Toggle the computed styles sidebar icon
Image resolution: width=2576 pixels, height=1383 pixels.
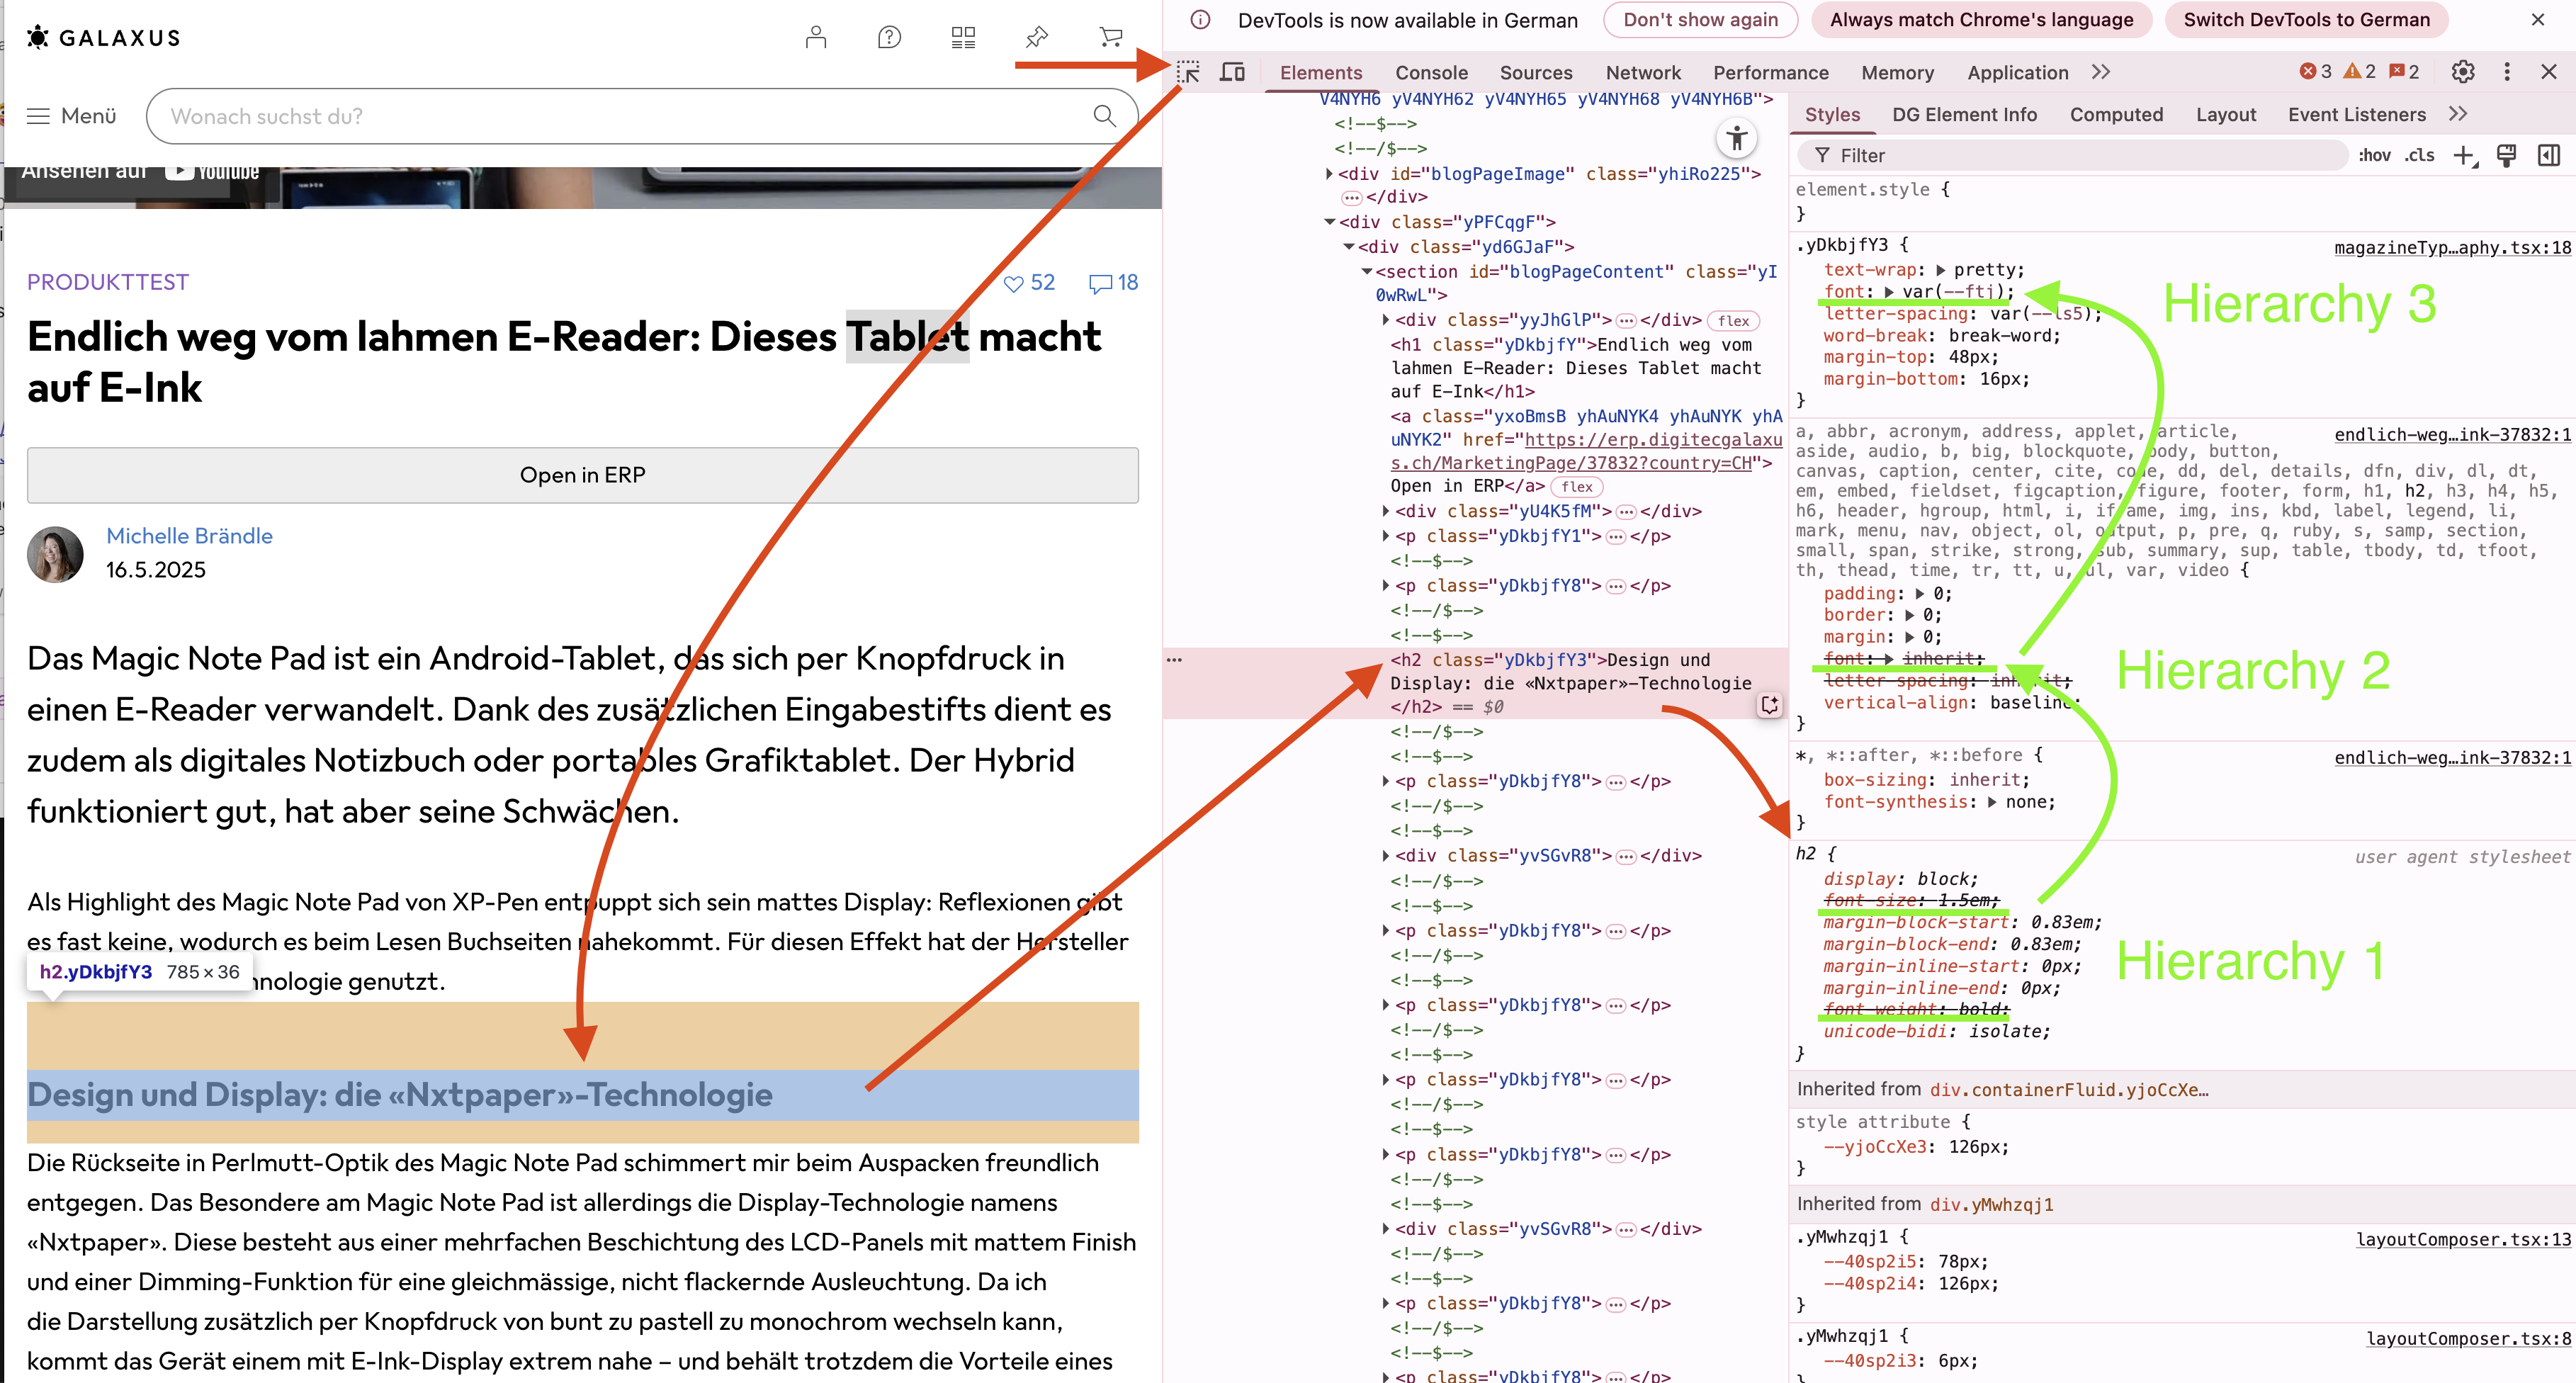click(2548, 155)
